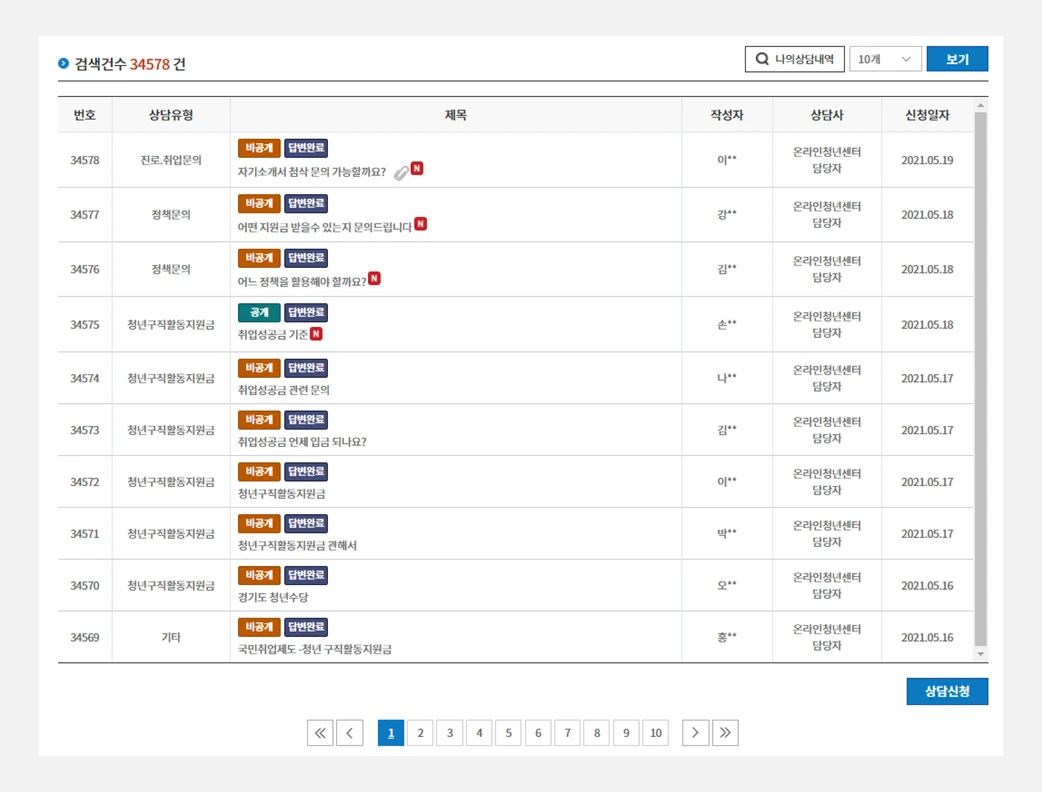Click the 제목 column header
Viewport: 1042px width, 792px height.
[x=456, y=115]
